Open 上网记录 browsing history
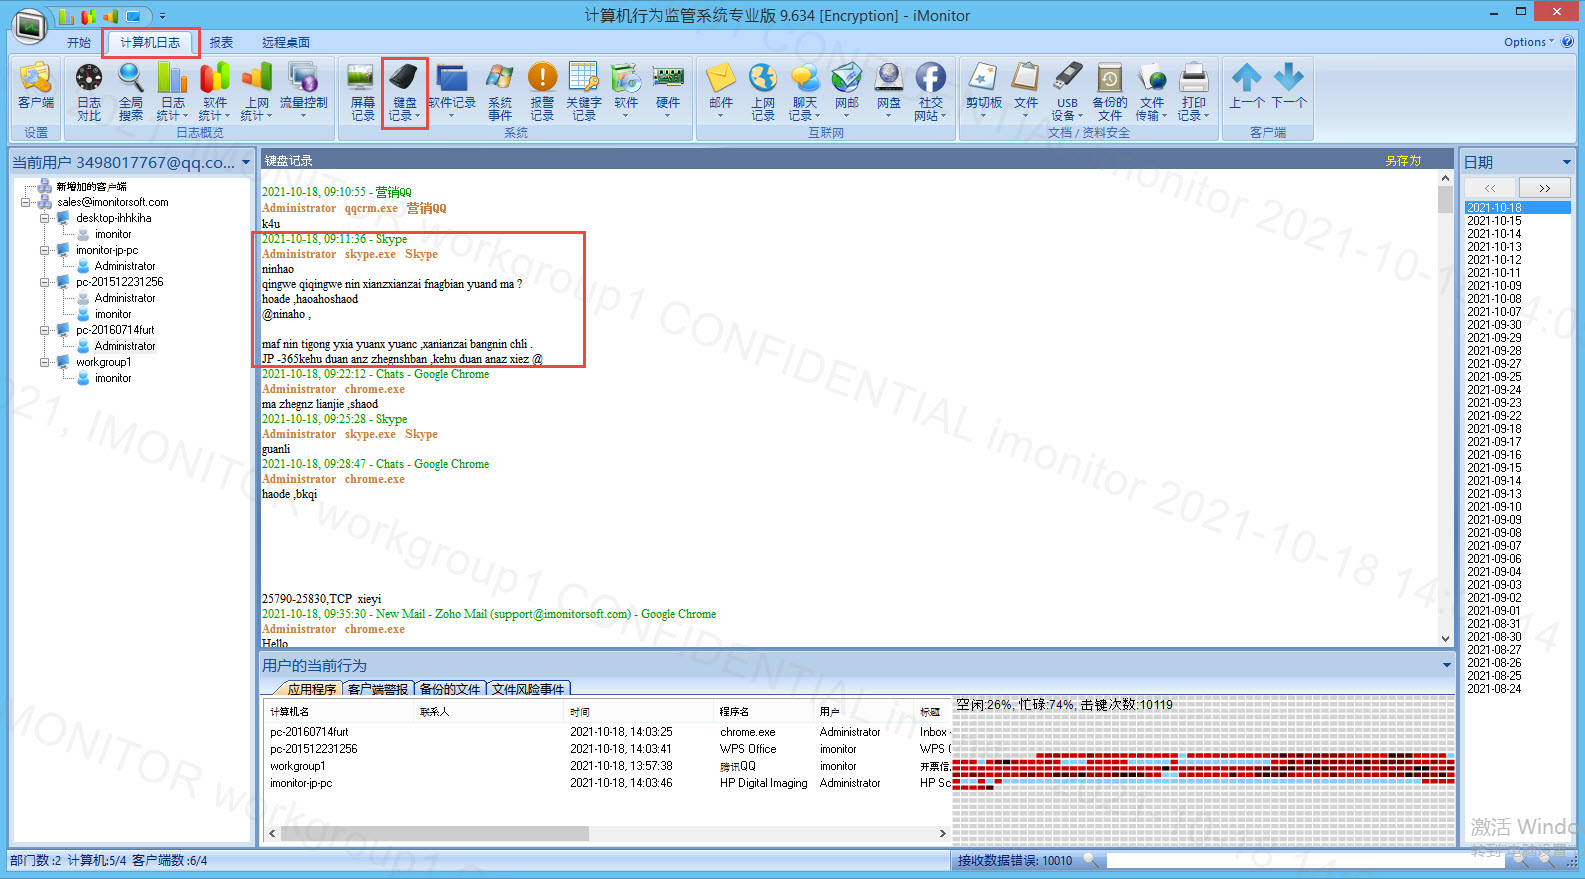 point(763,92)
